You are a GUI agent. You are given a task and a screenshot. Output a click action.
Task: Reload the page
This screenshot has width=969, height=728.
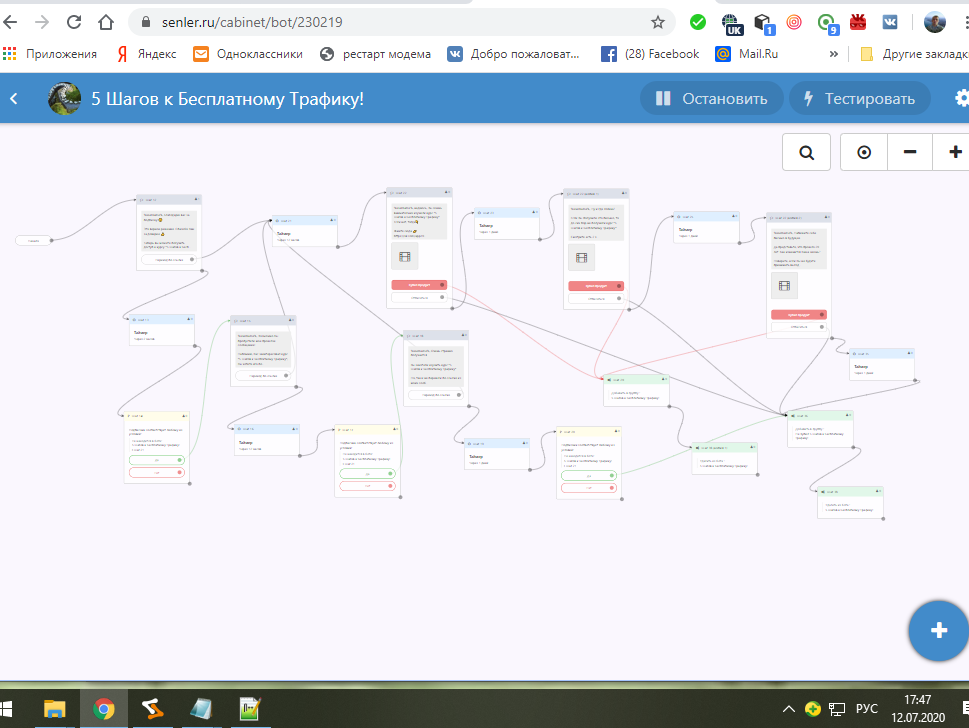click(x=75, y=22)
